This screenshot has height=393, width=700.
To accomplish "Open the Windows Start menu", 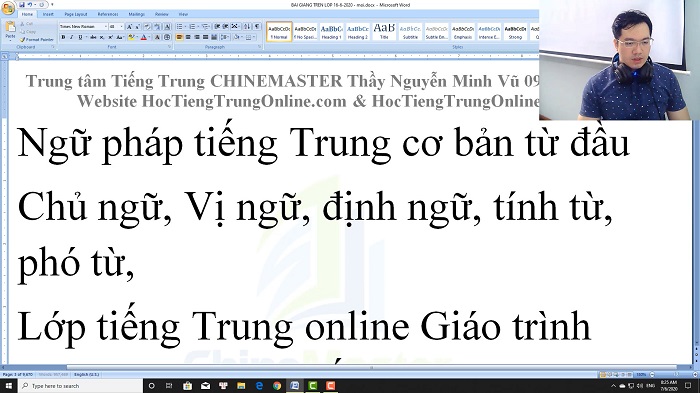I will pos(9,386).
